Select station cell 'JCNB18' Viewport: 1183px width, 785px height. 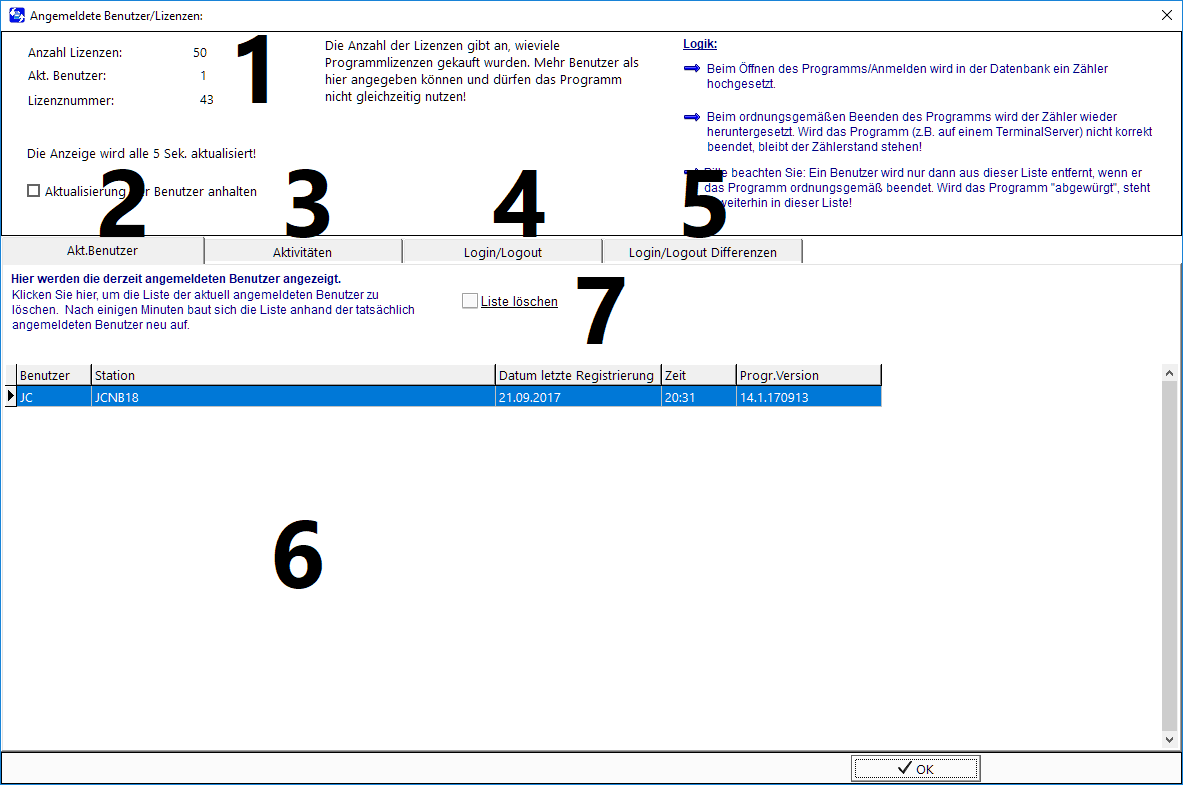pyautogui.click(x=293, y=397)
